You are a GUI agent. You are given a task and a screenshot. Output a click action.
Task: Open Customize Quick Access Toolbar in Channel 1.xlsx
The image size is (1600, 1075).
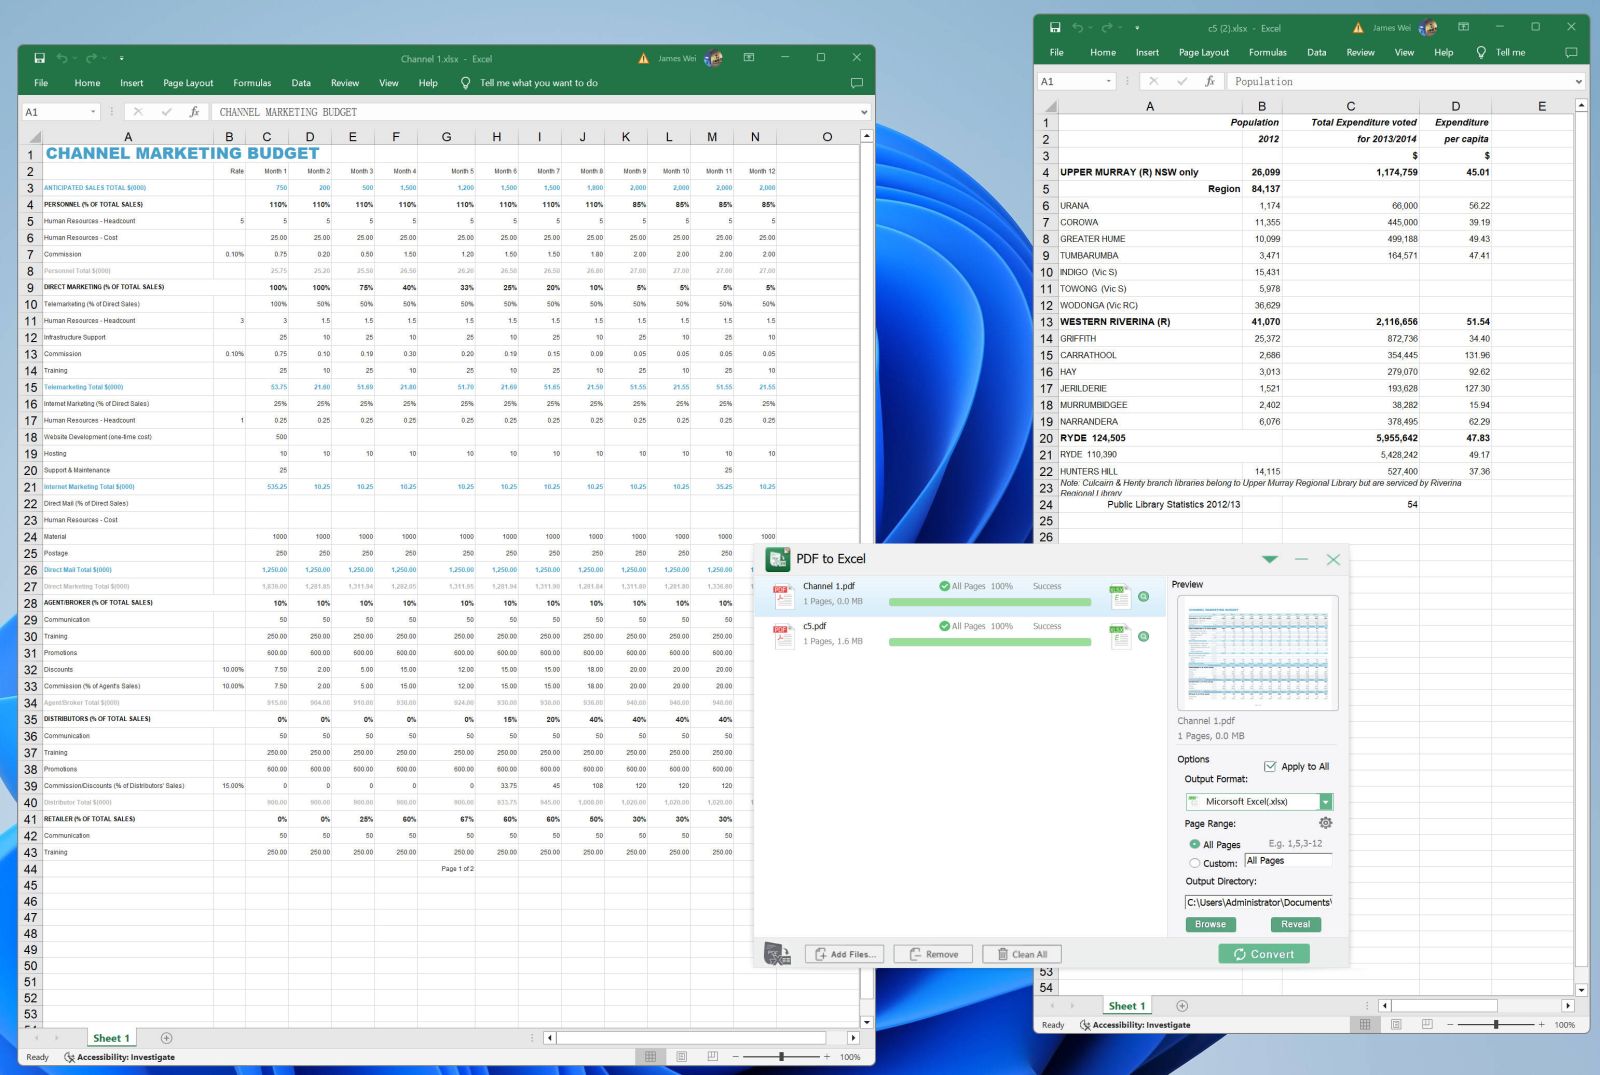(x=122, y=58)
